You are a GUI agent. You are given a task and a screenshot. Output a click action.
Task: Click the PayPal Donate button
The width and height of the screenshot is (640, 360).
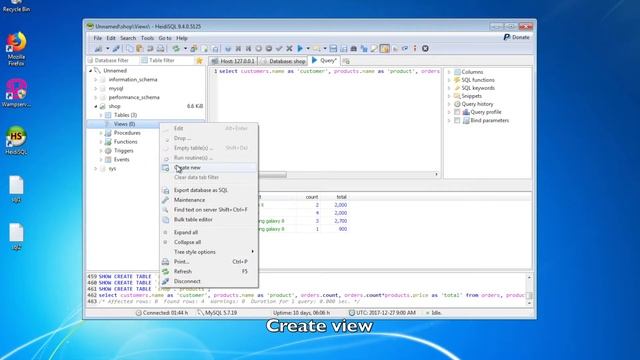[x=516, y=37]
